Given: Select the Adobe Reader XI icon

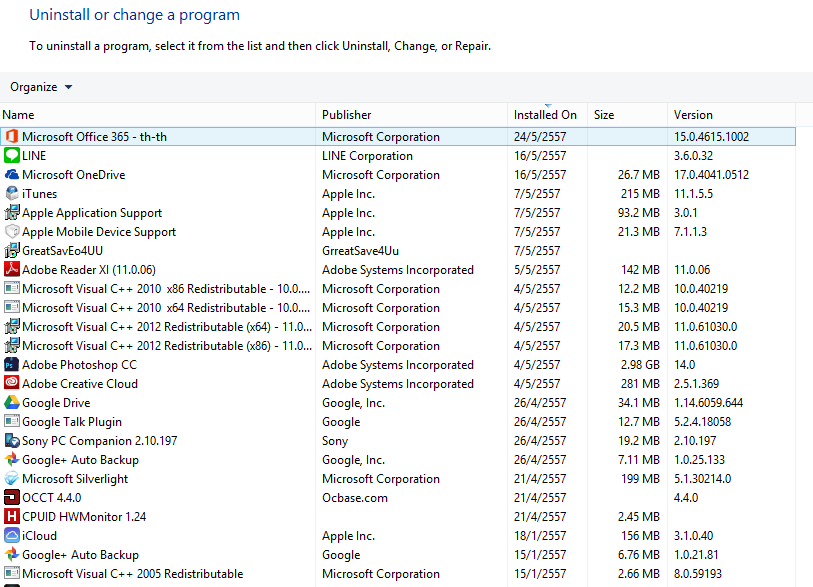Looking at the screenshot, I should [12, 270].
